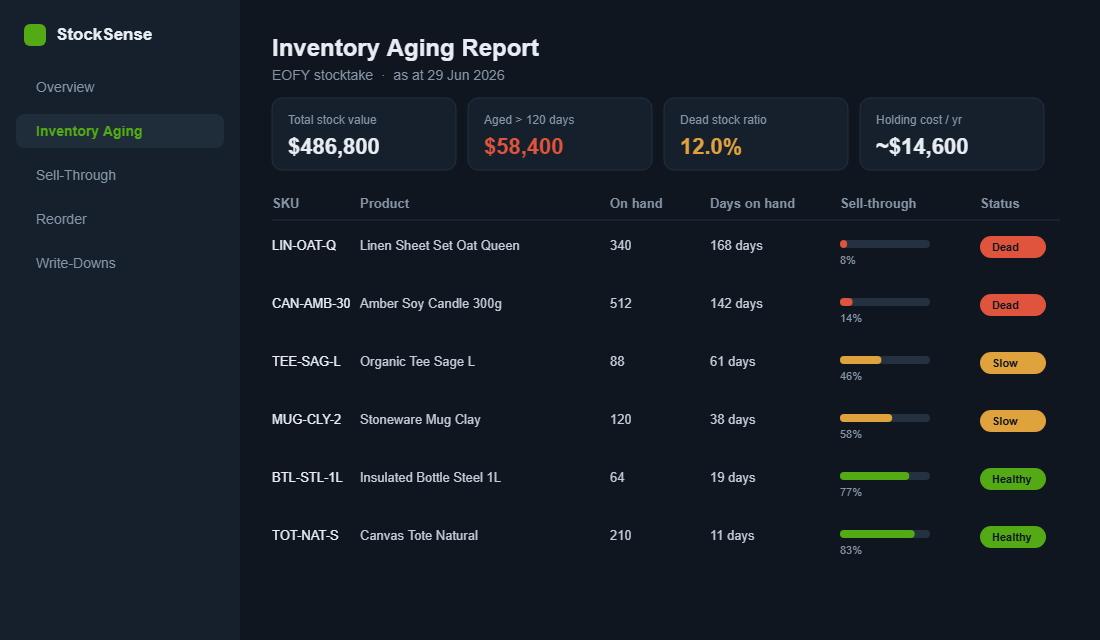Click product Canvas Tote Natural

[419, 535]
